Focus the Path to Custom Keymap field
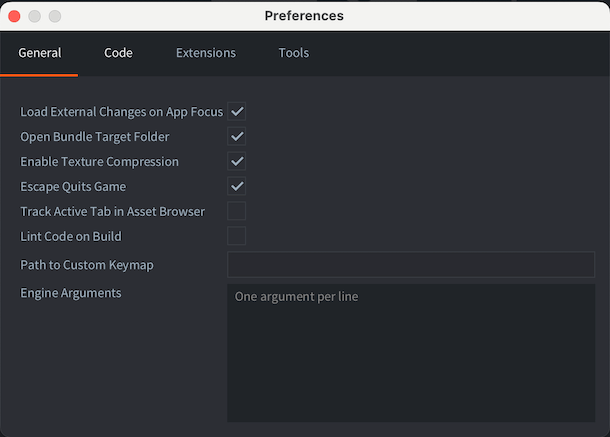This screenshot has width=610, height=437. point(411,265)
